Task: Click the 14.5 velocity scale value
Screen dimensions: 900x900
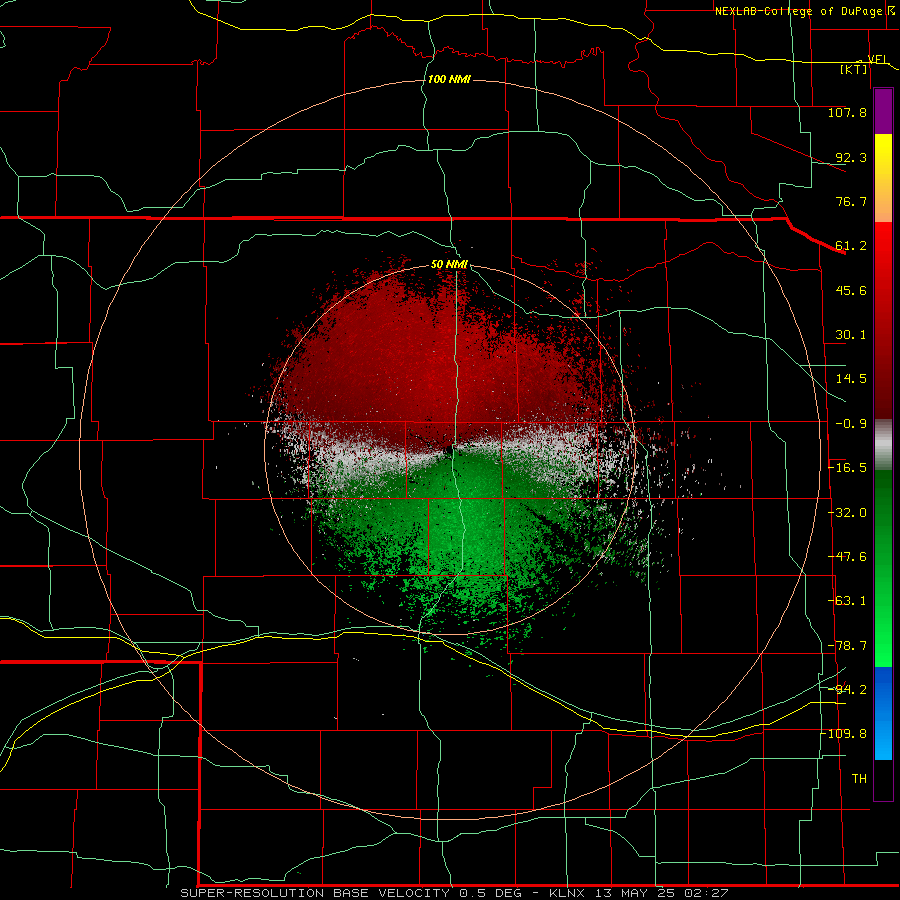Action: pyautogui.click(x=851, y=379)
